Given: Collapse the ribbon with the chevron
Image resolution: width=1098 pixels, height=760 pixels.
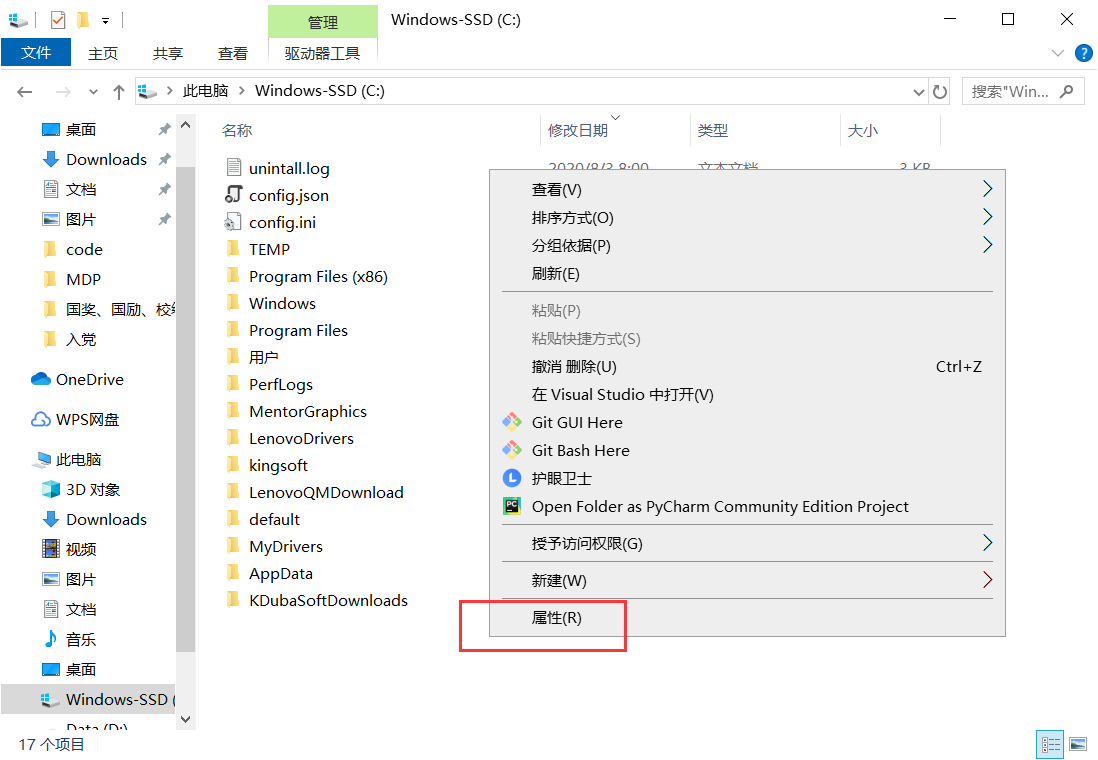Looking at the screenshot, I should 1057,53.
